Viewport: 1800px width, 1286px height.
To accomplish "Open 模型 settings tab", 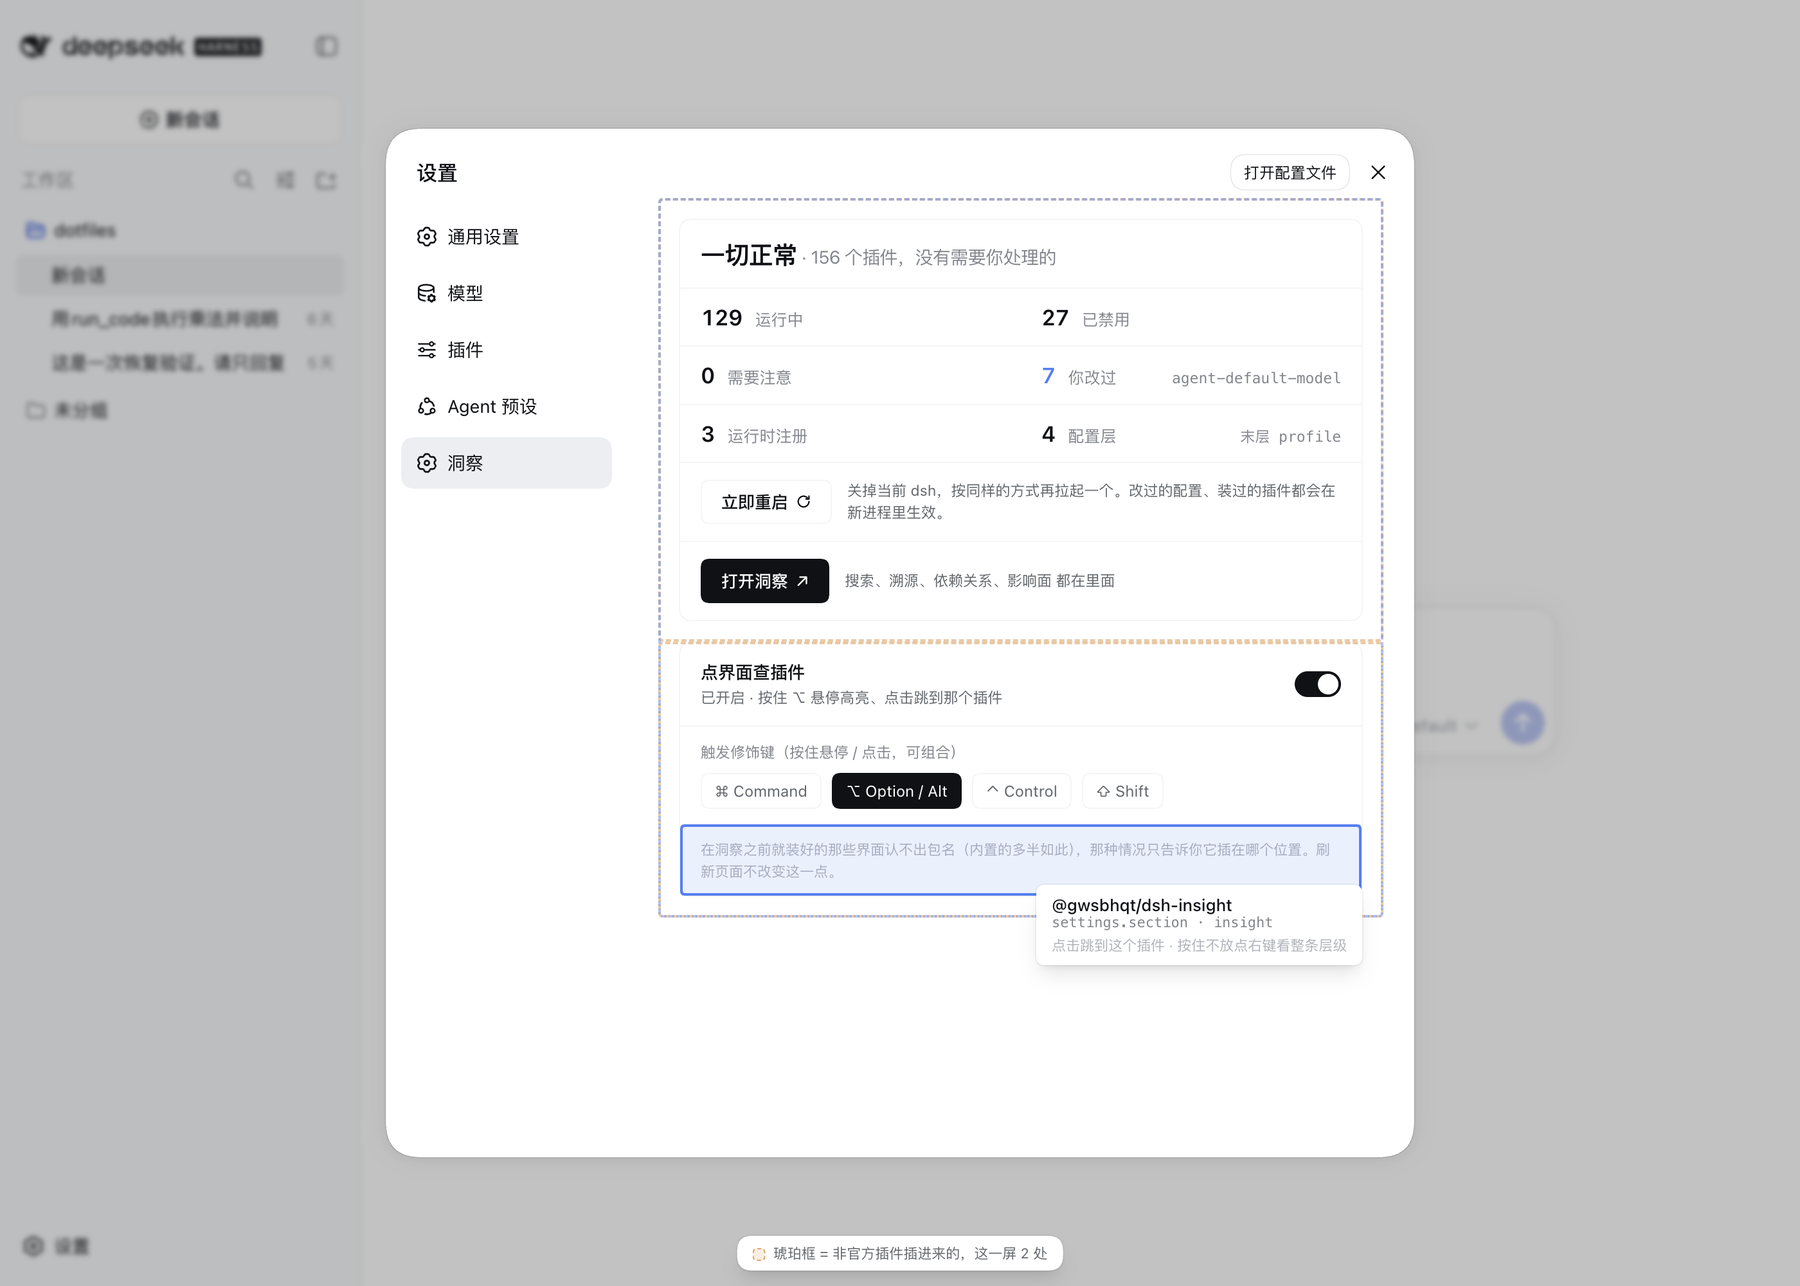I will [x=506, y=293].
